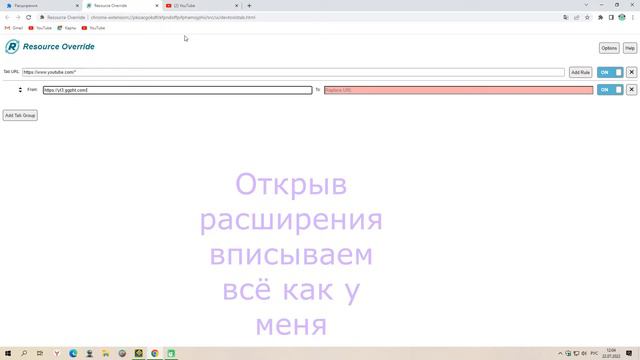Image resolution: width=640 pixels, height=360 pixels.
Task: Open the Chrome profile avatar
Action: coord(622,18)
